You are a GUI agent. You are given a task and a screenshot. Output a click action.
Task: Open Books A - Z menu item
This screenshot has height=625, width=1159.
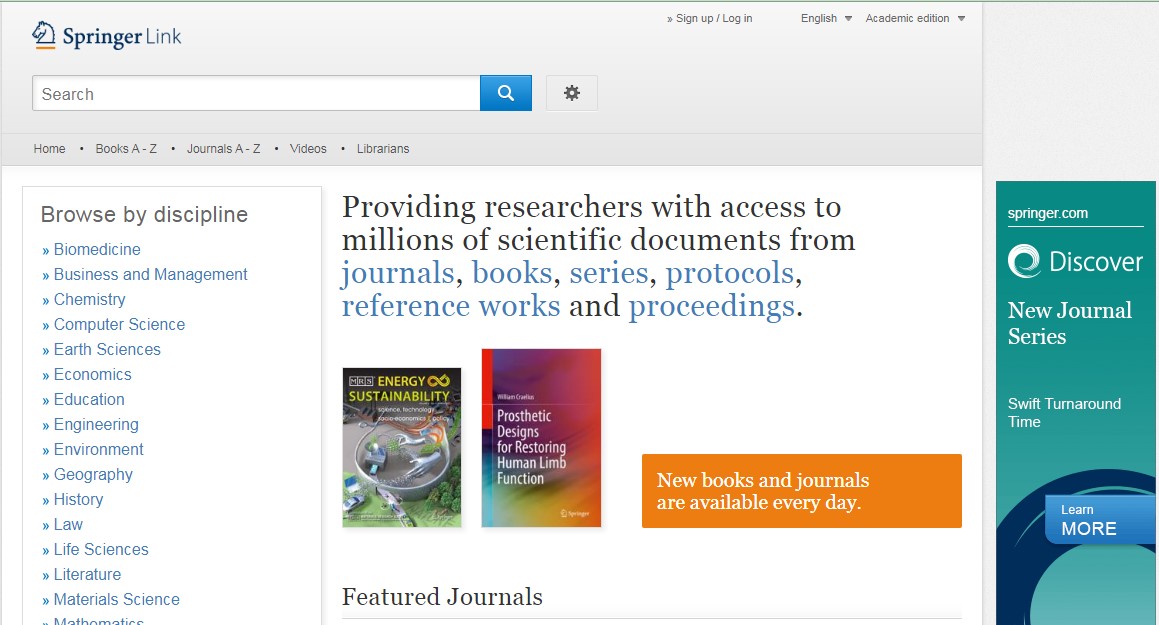pyautogui.click(x=126, y=148)
